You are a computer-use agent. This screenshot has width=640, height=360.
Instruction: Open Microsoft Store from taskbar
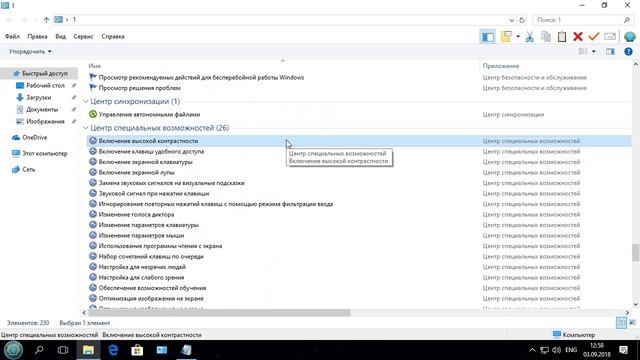pyautogui.click(x=137, y=350)
